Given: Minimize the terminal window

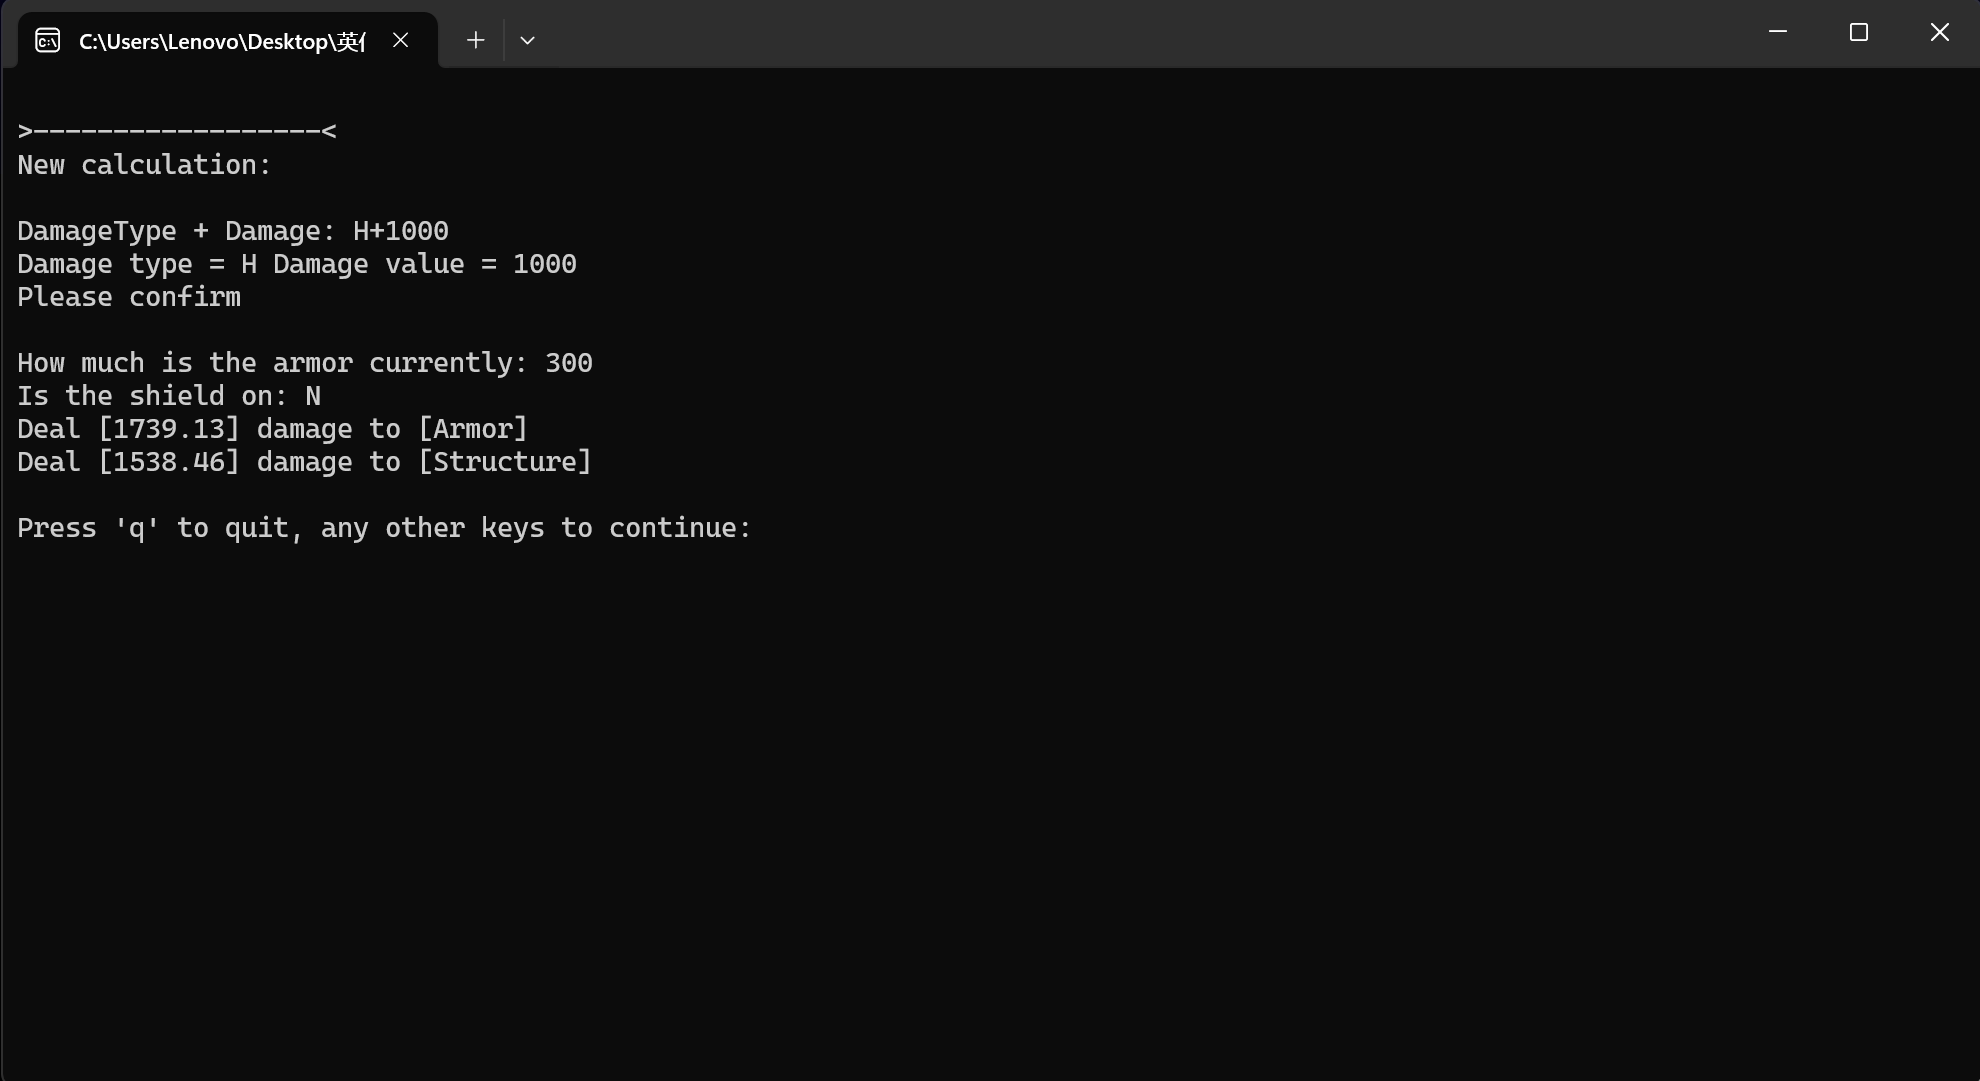Looking at the screenshot, I should [x=1777, y=32].
